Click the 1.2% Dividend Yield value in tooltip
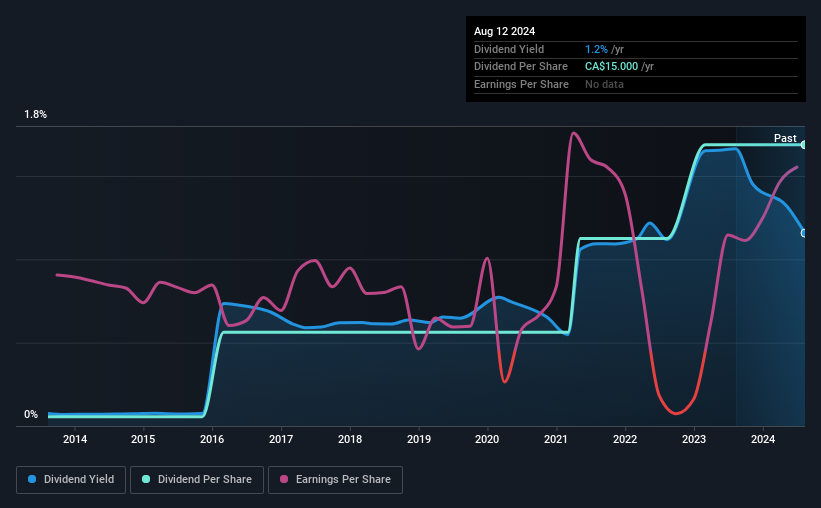Screen dimensions: 821x508 coord(596,49)
